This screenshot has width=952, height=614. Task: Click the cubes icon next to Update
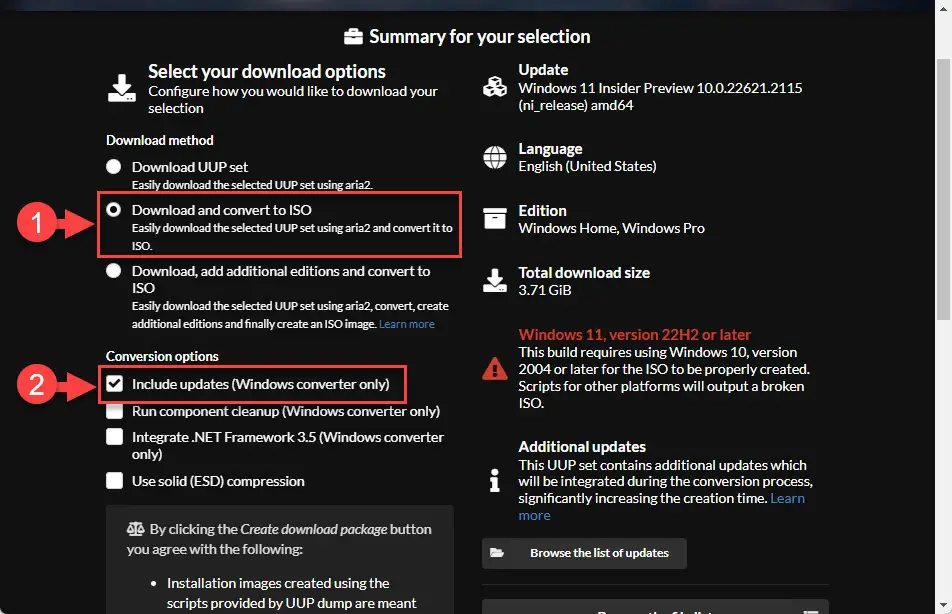(x=495, y=87)
